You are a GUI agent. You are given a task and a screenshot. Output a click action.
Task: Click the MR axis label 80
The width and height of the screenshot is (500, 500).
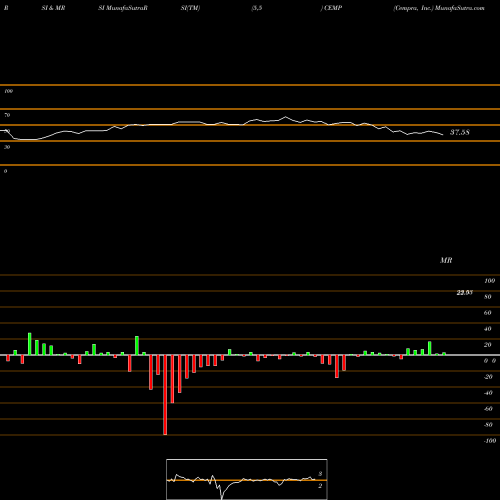[488, 297]
